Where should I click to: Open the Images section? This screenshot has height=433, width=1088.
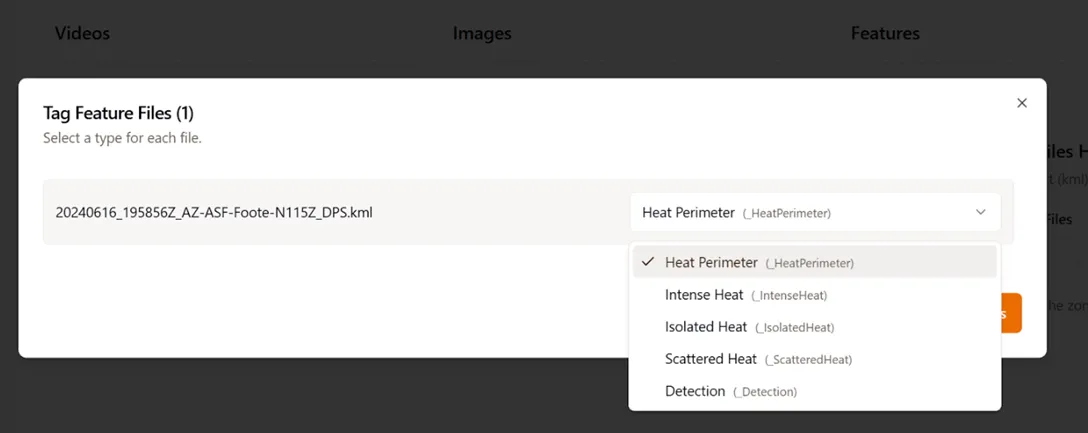[482, 33]
